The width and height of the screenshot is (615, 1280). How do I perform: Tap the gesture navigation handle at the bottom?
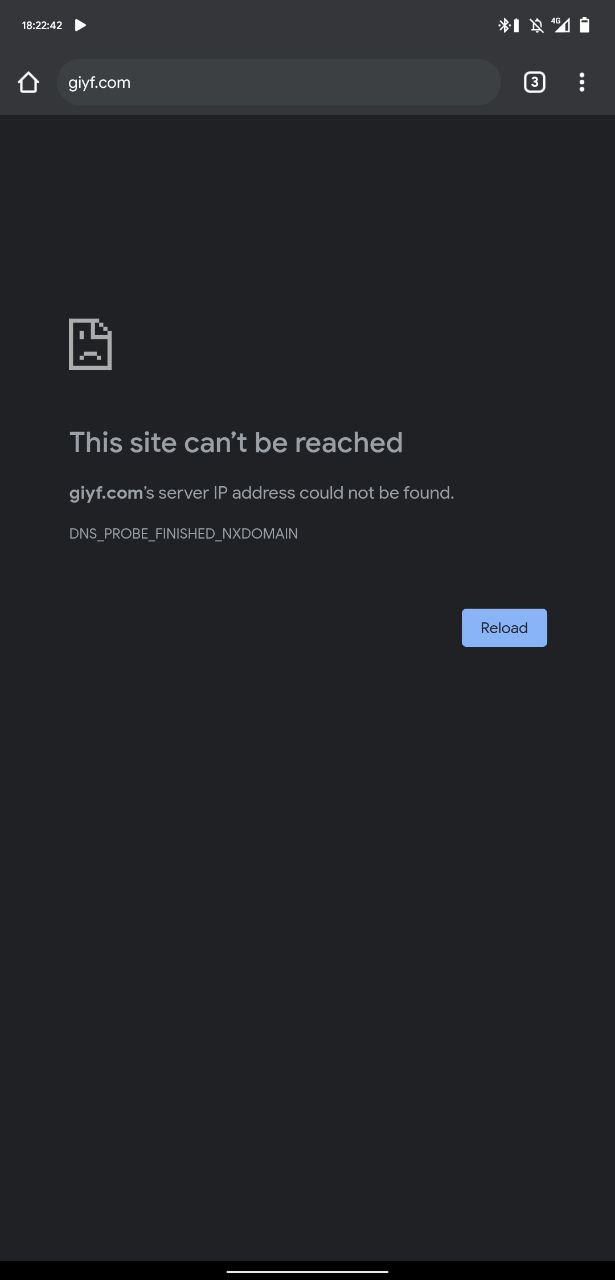coord(307,1271)
